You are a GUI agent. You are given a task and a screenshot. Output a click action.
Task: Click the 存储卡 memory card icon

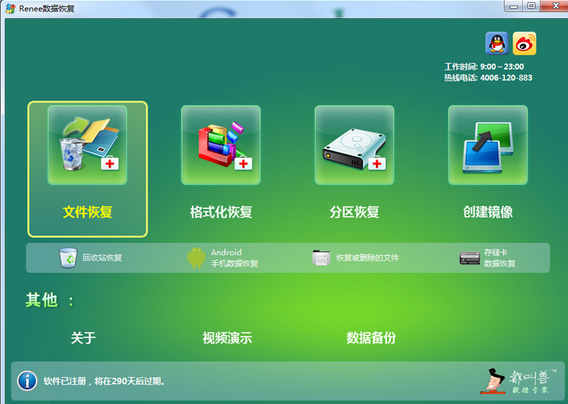click(x=469, y=258)
